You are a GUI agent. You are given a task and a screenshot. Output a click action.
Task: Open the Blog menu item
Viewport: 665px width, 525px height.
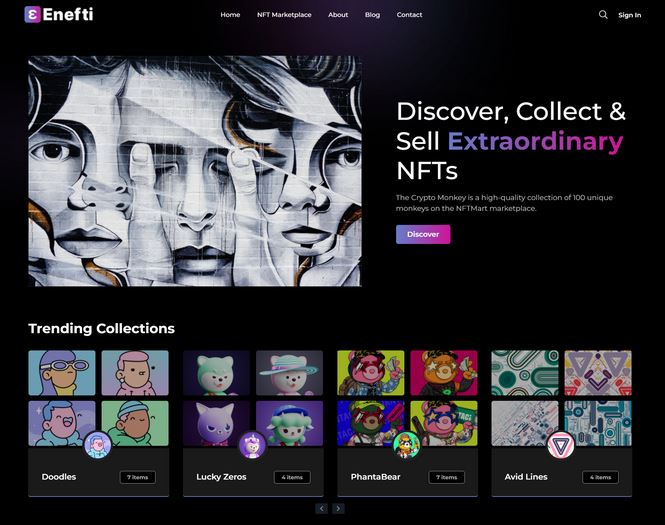372,15
